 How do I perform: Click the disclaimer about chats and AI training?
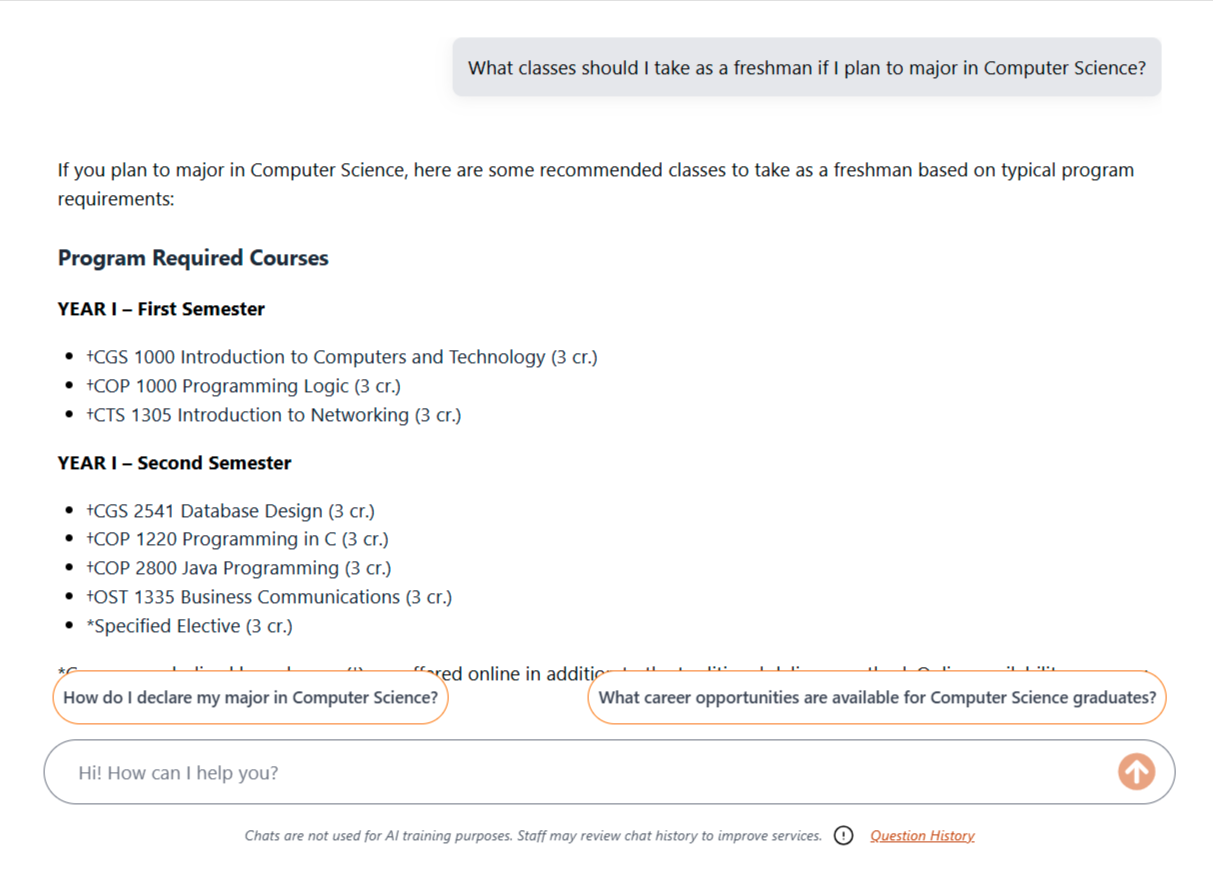pos(531,835)
